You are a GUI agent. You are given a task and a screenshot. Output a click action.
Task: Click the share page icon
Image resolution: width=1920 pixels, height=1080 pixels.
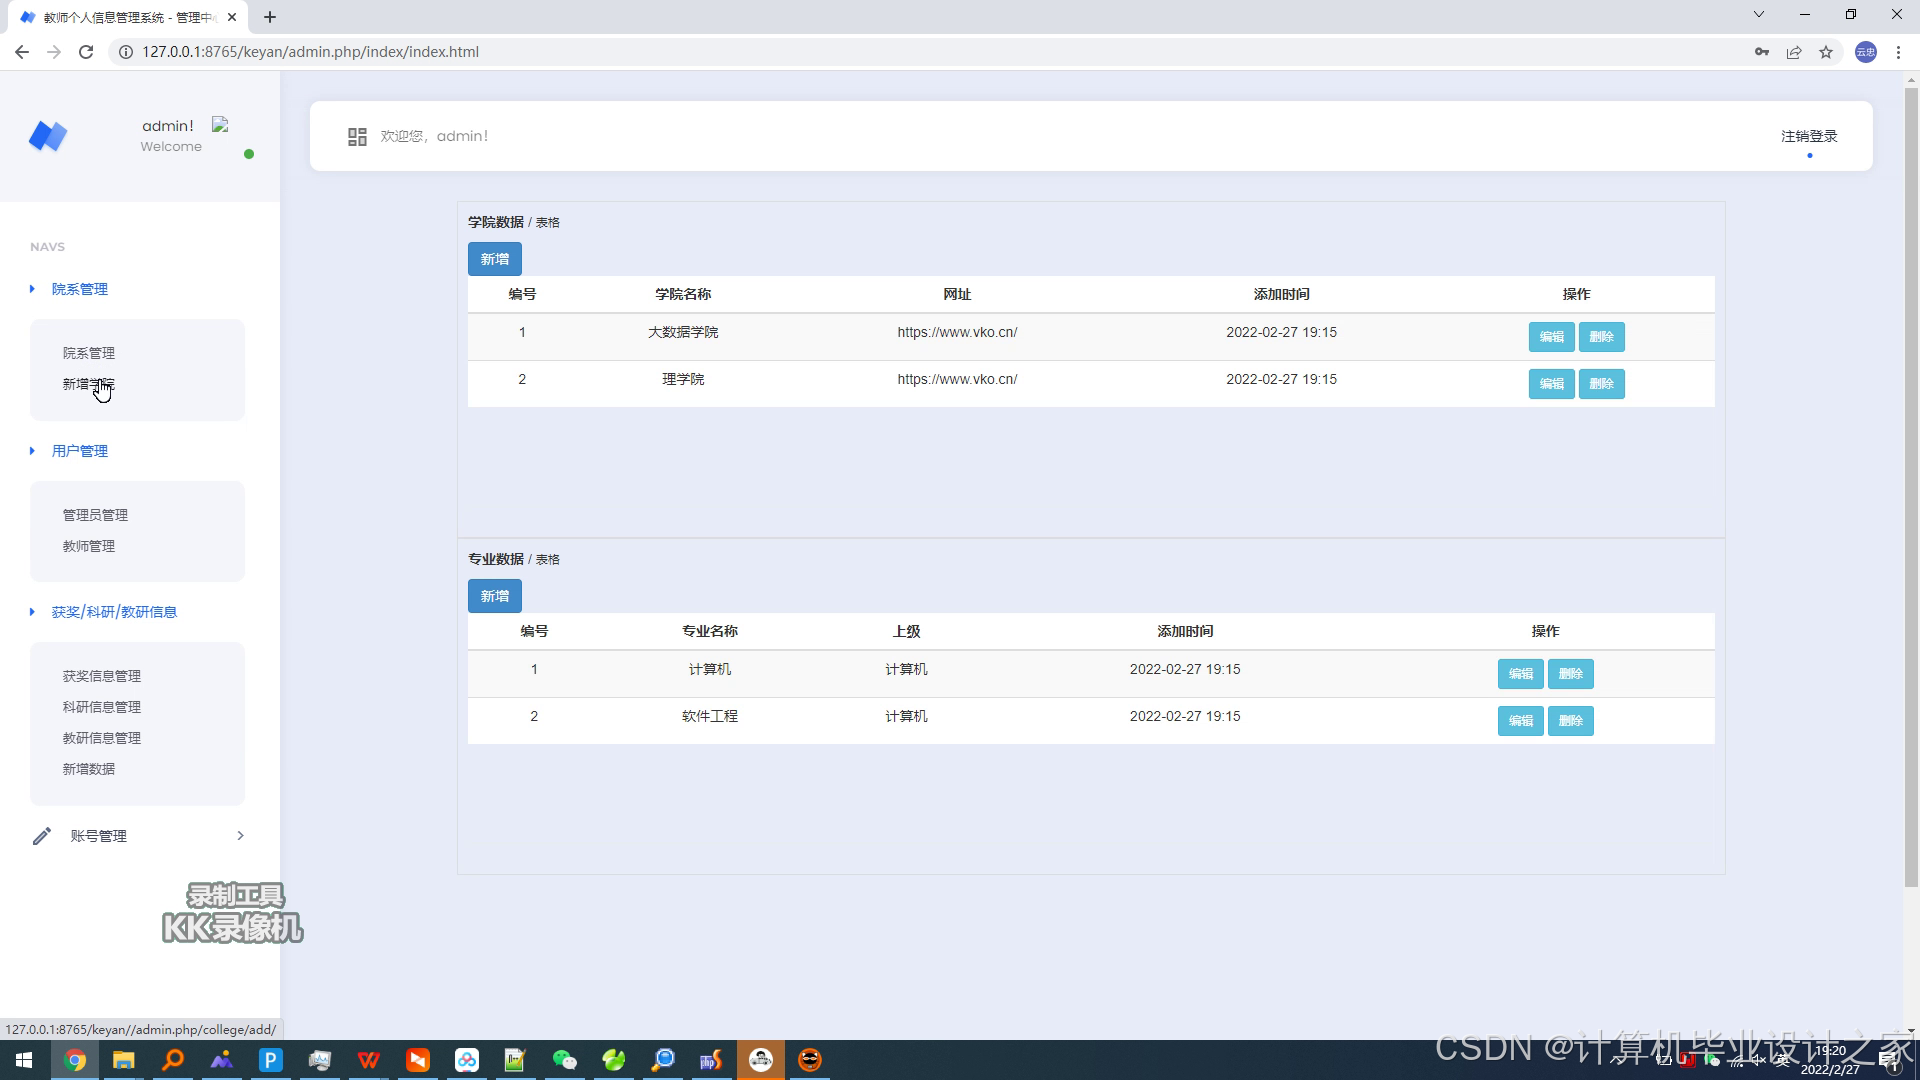tap(1794, 52)
